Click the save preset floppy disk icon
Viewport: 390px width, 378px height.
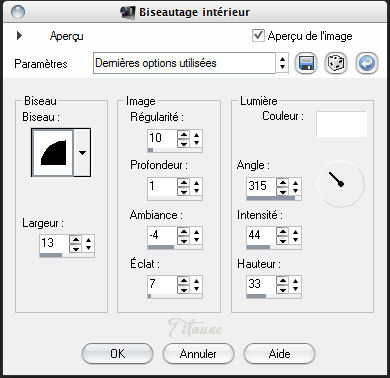(306, 63)
